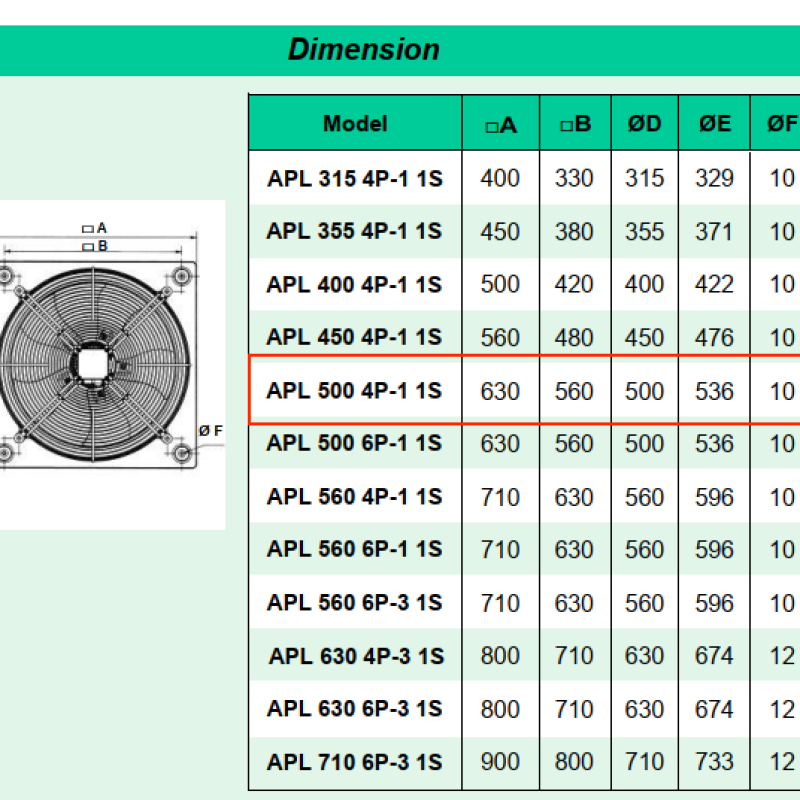Click □A value 560 in APL 450 row

[500, 338]
